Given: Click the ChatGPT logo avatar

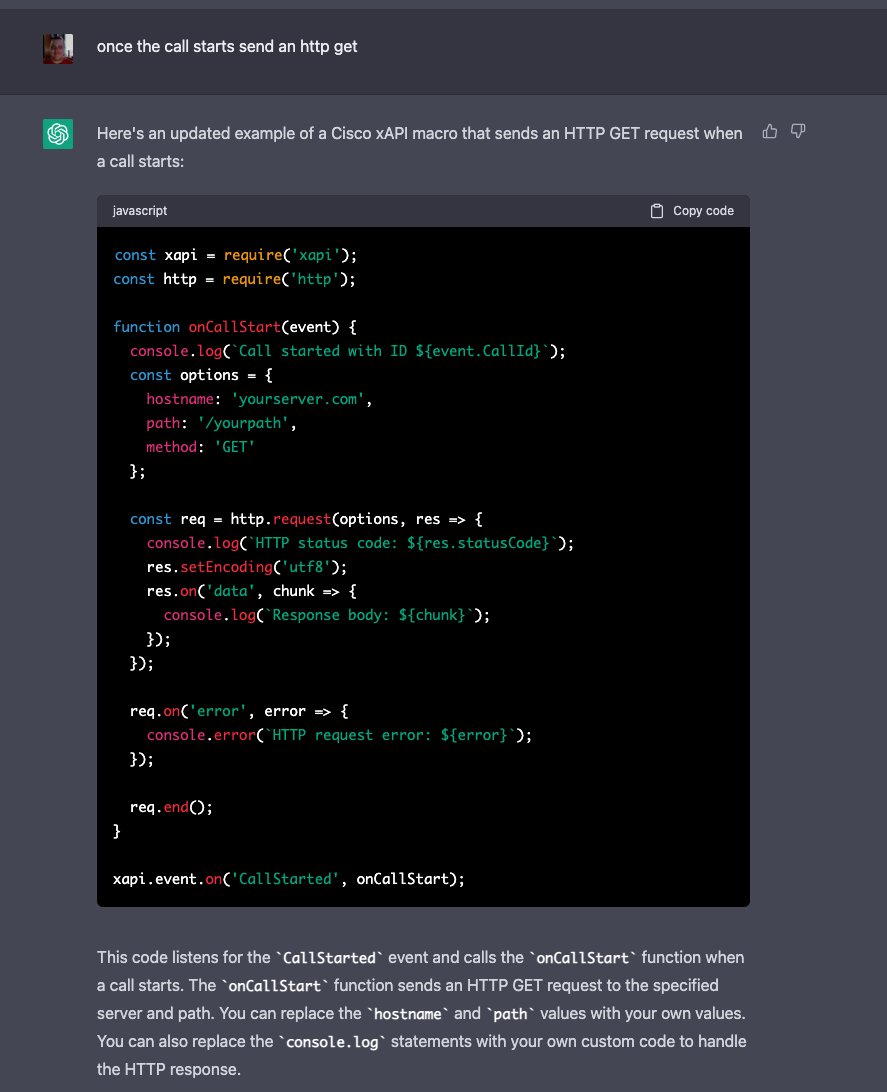Looking at the screenshot, I should coord(58,133).
